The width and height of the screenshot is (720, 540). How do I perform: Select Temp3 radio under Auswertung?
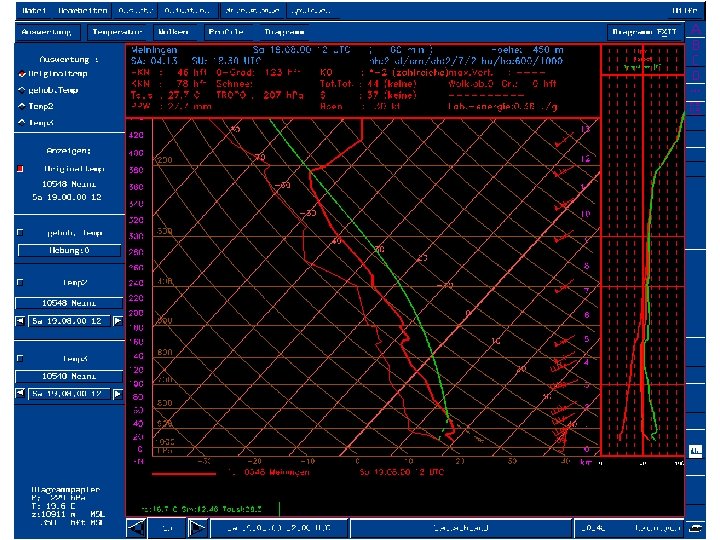[x=22, y=122]
